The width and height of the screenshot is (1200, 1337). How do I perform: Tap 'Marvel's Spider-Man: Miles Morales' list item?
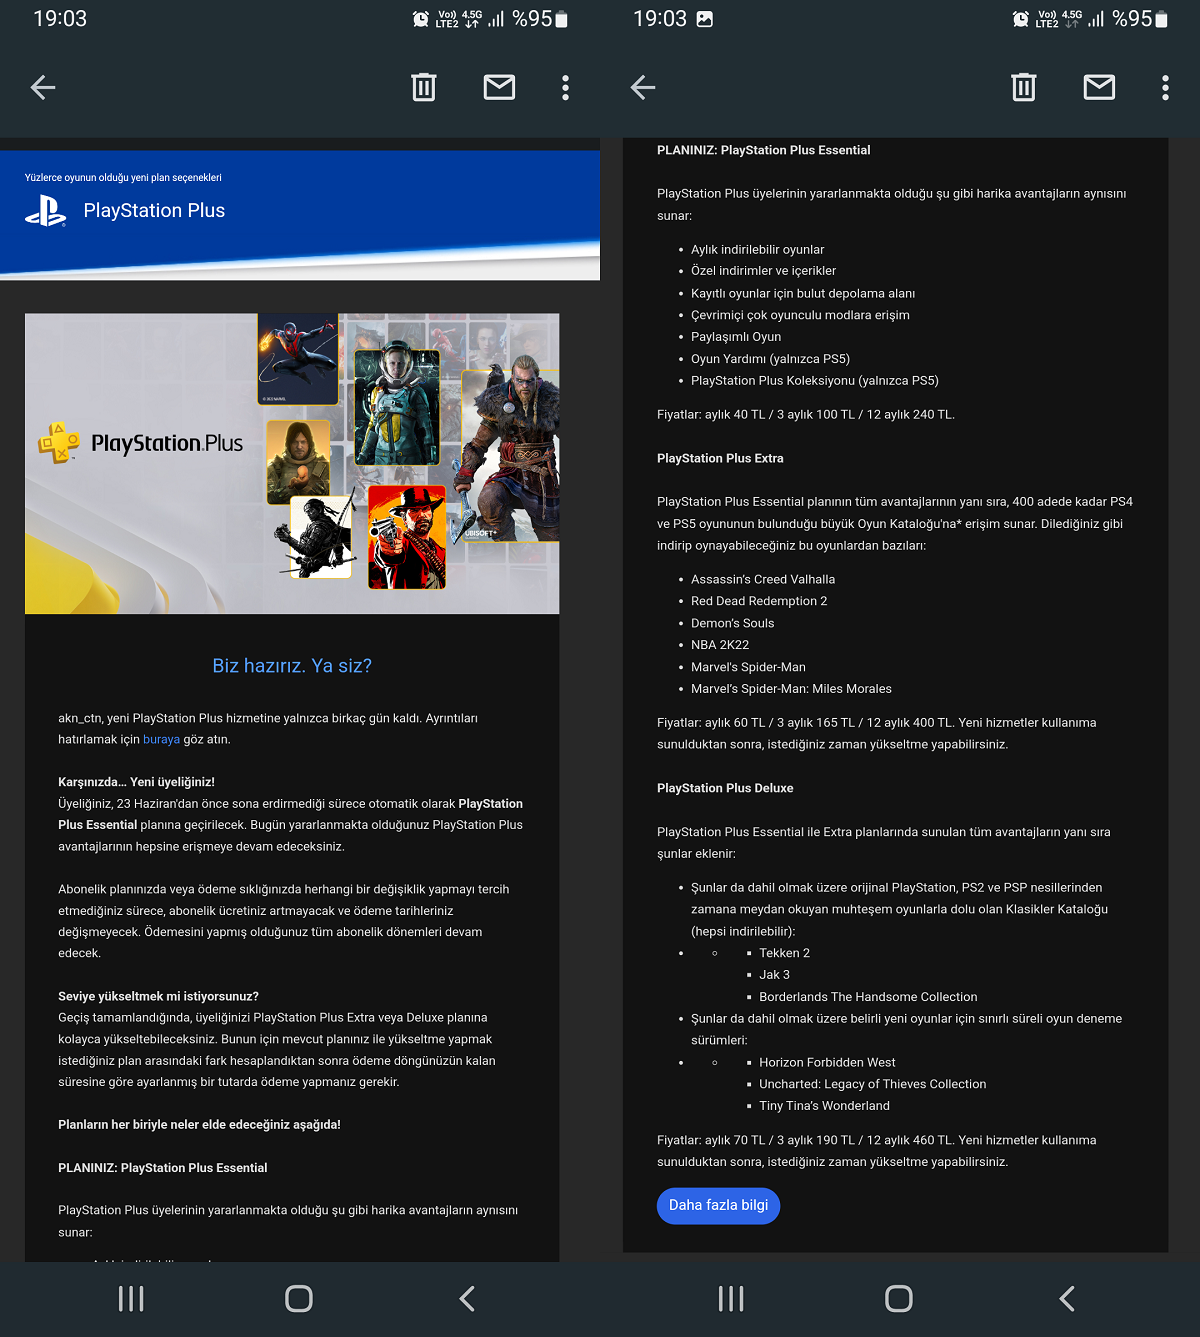tap(791, 689)
